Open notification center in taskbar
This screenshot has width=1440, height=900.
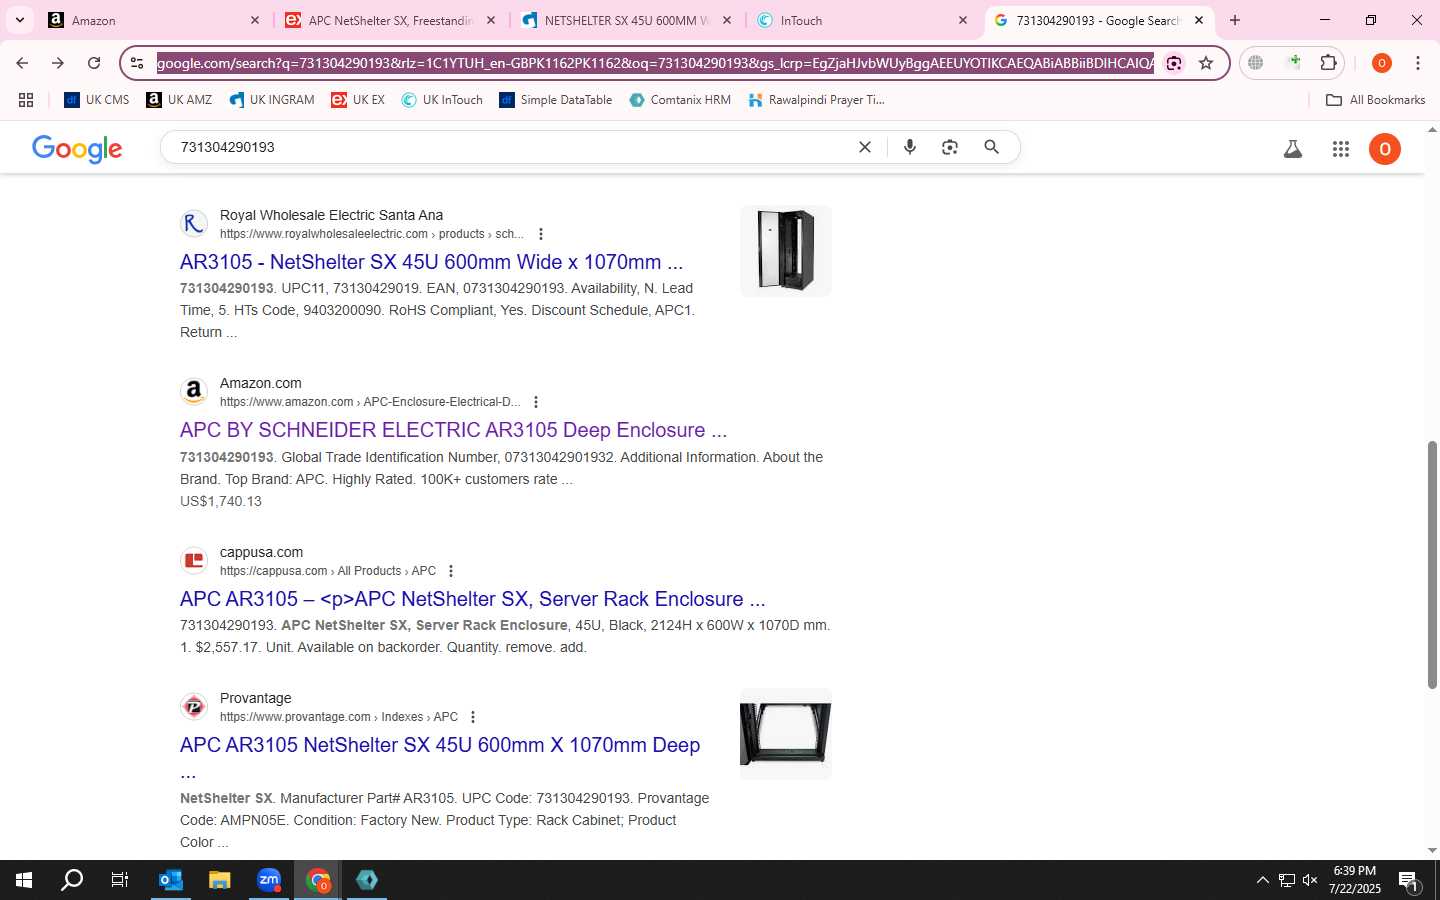pyautogui.click(x=1409, y=881)
